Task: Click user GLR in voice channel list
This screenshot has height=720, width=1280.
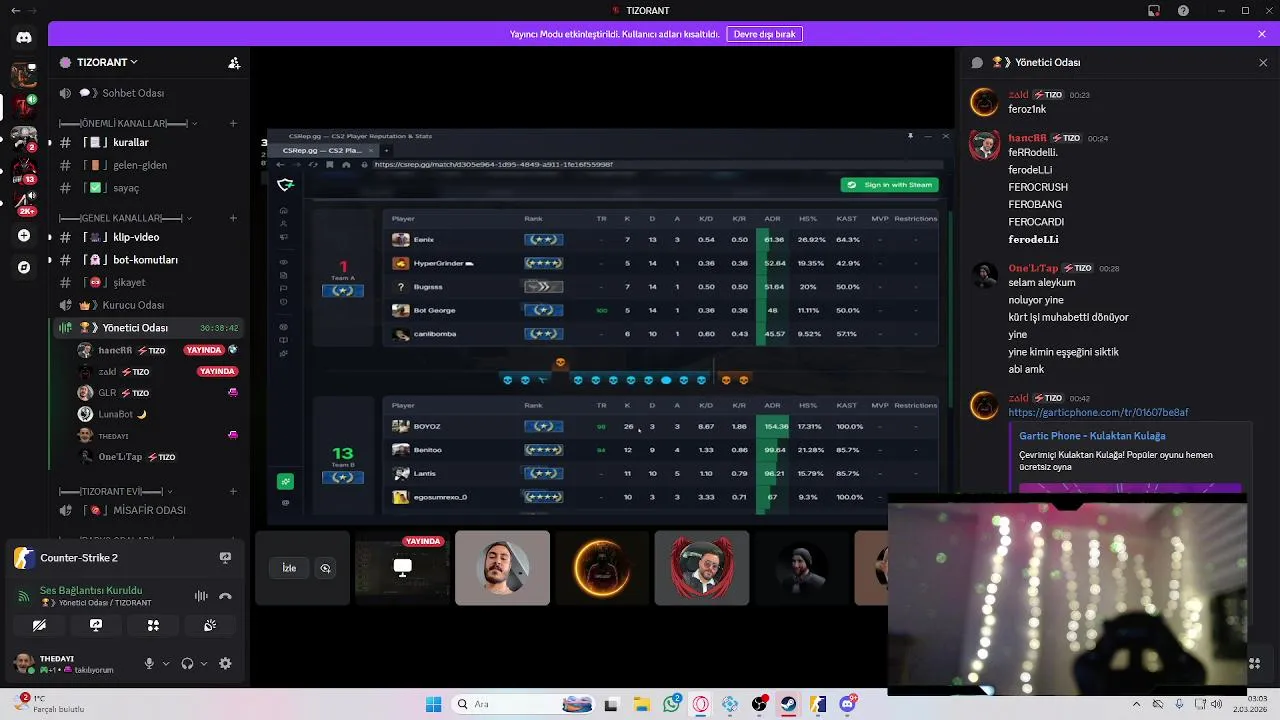Action: point(158,393)
